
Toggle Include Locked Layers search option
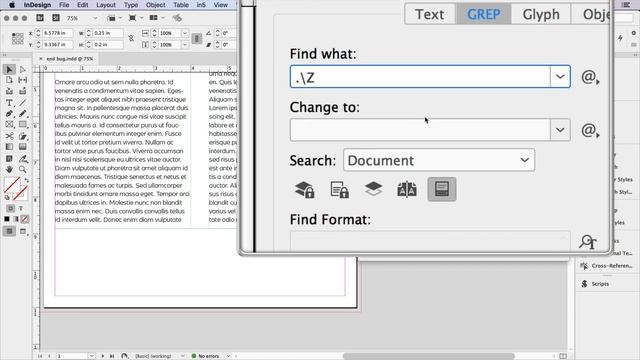[304, 189]
